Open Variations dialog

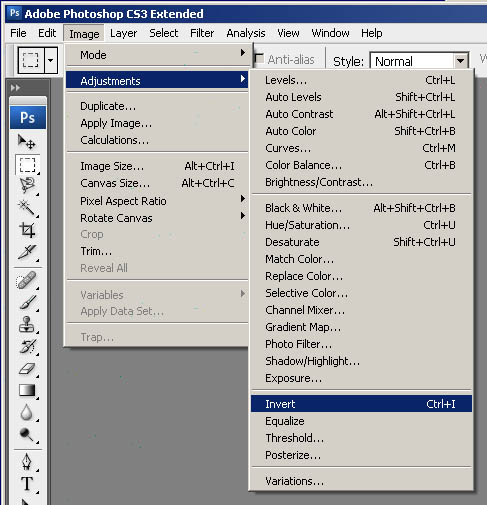361,481
